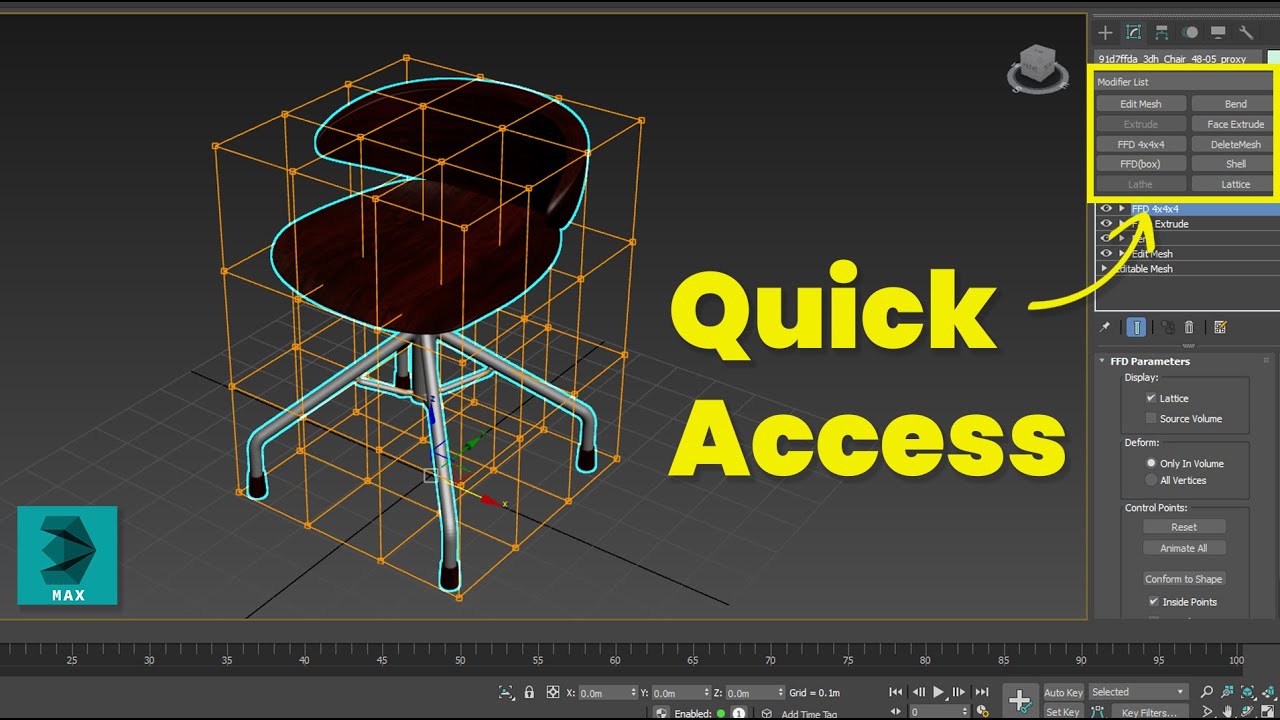Toggle the selection lock padlock icon
Viewport: 1280px width, 720px height.
point(528,692)
